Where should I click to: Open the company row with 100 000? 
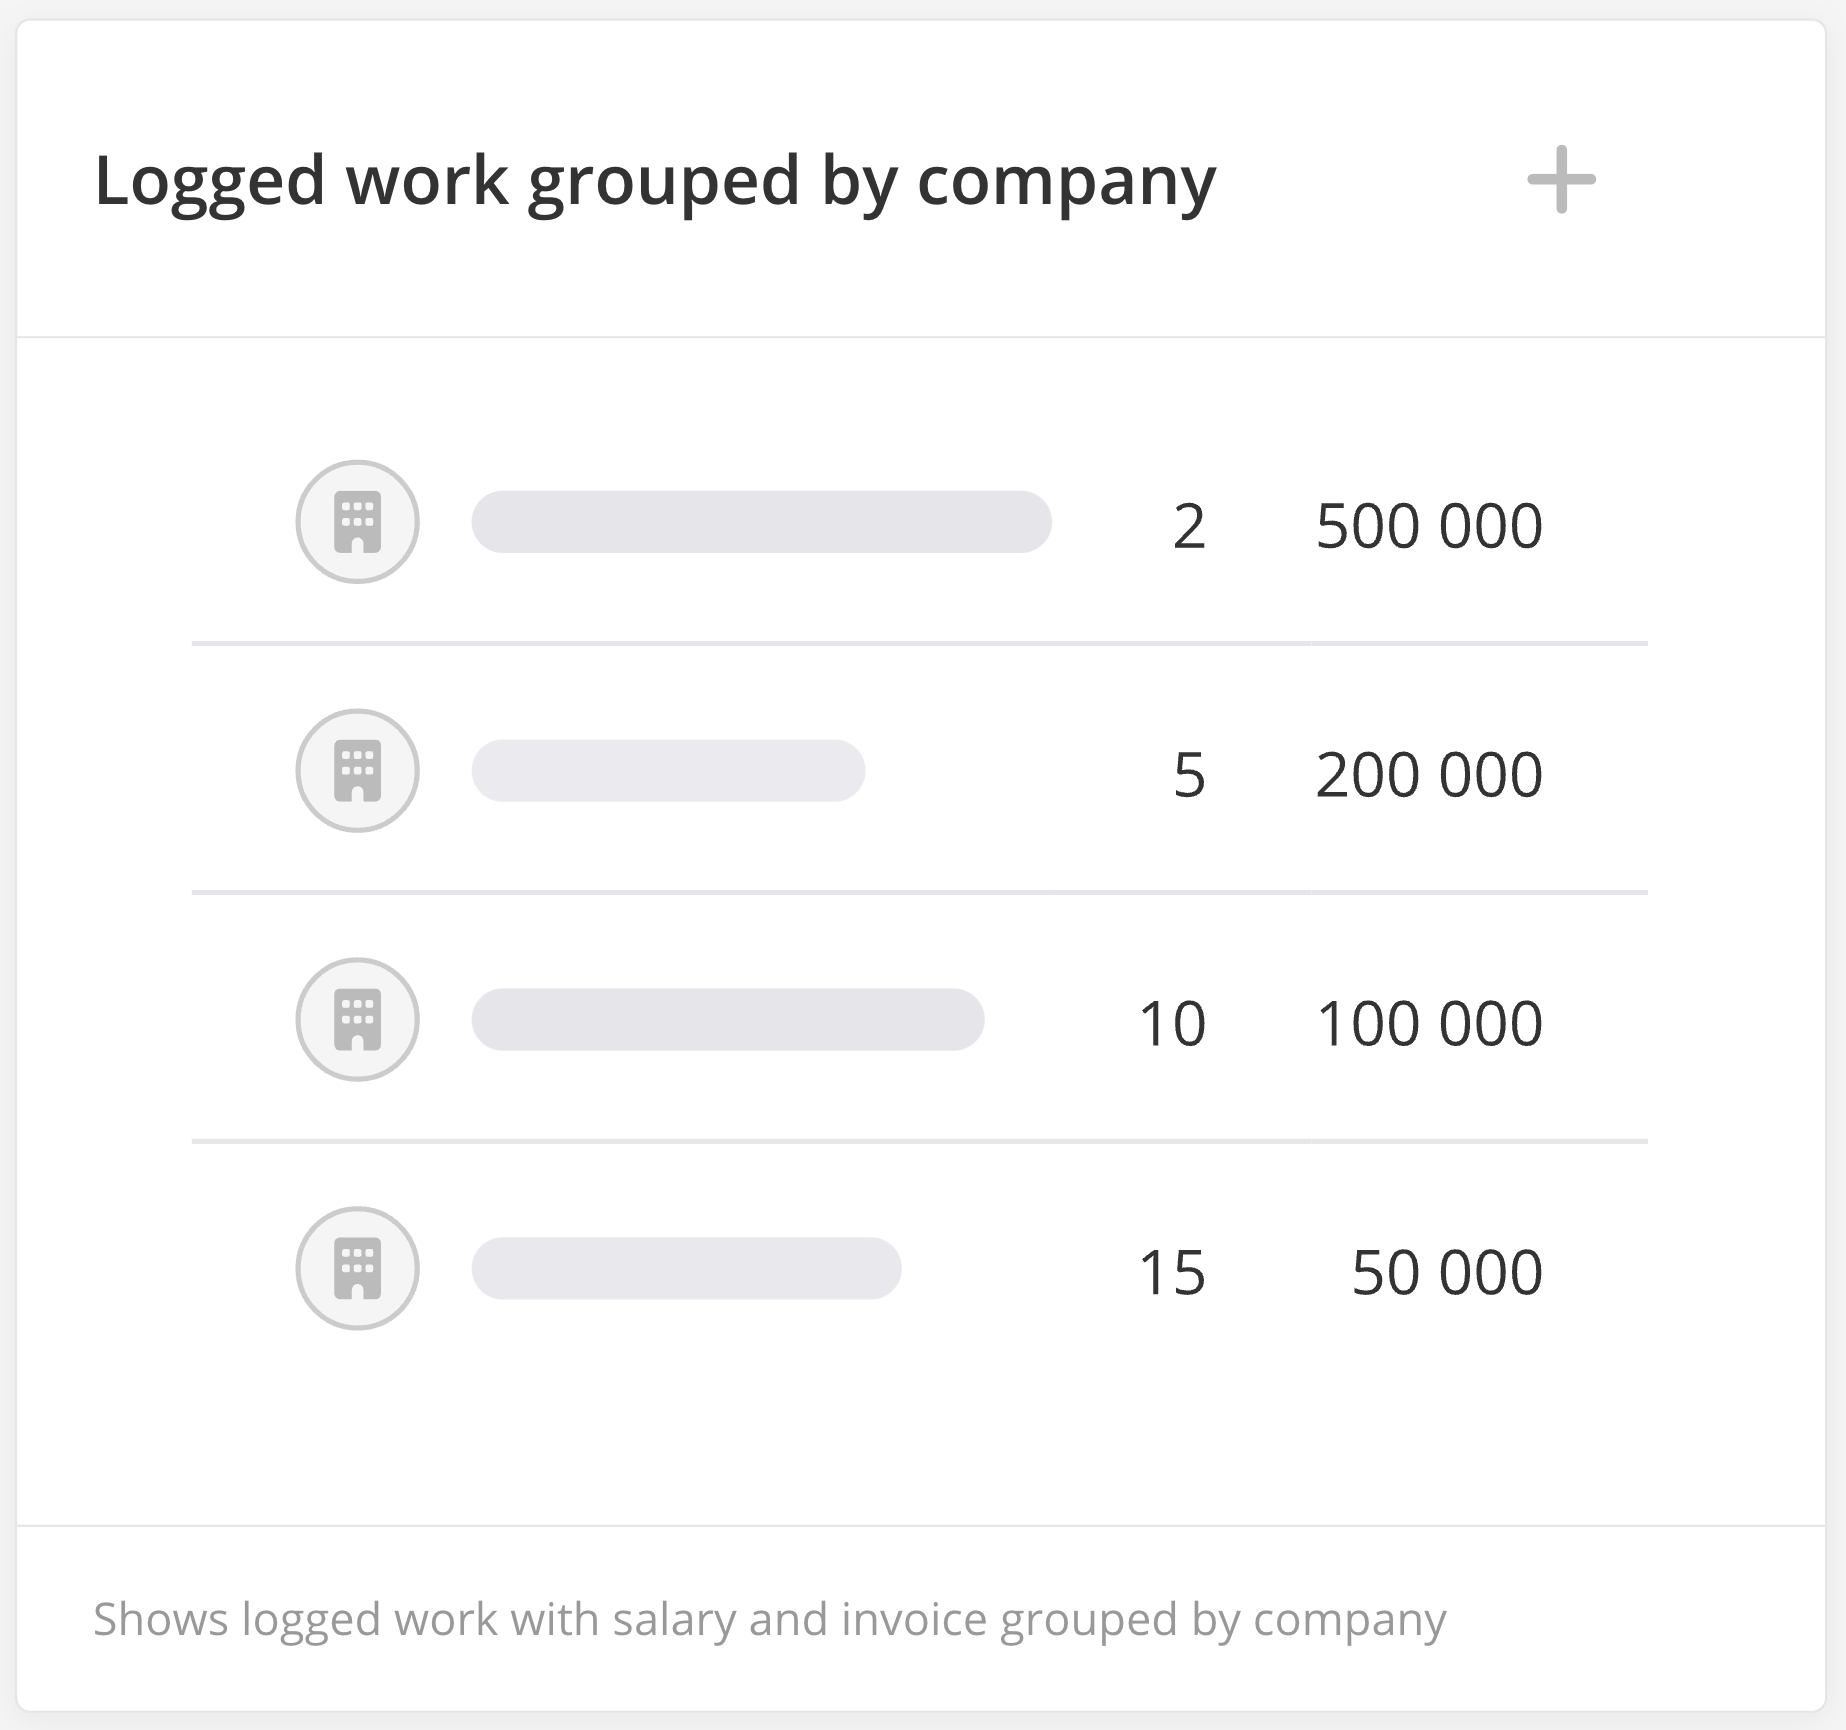[920, 1020]
